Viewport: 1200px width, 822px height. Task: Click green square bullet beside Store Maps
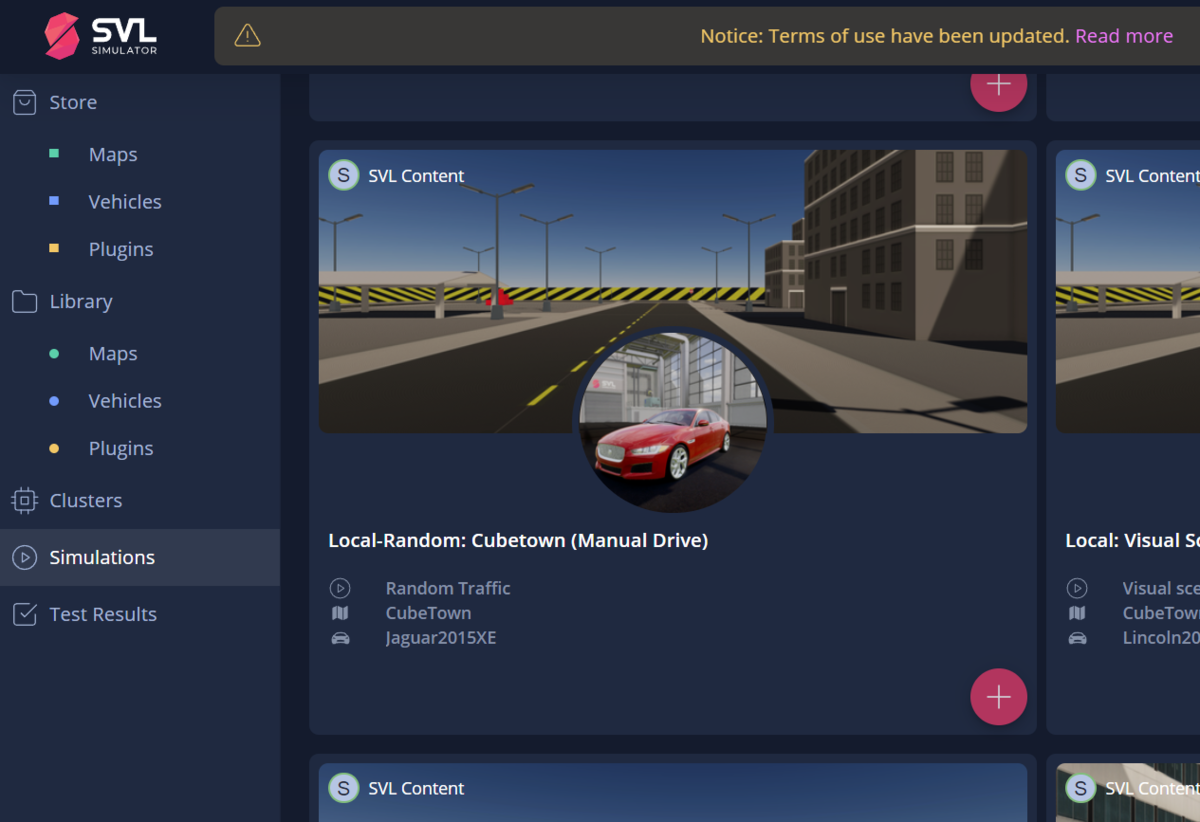coord(54,154)
